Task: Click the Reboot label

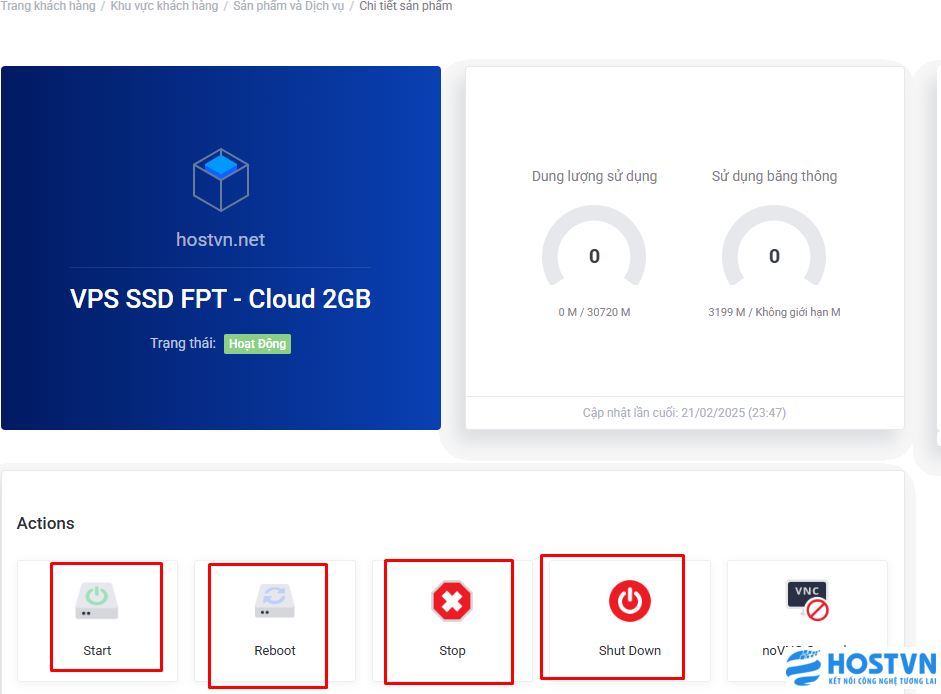Action: [x=275, y=651]
